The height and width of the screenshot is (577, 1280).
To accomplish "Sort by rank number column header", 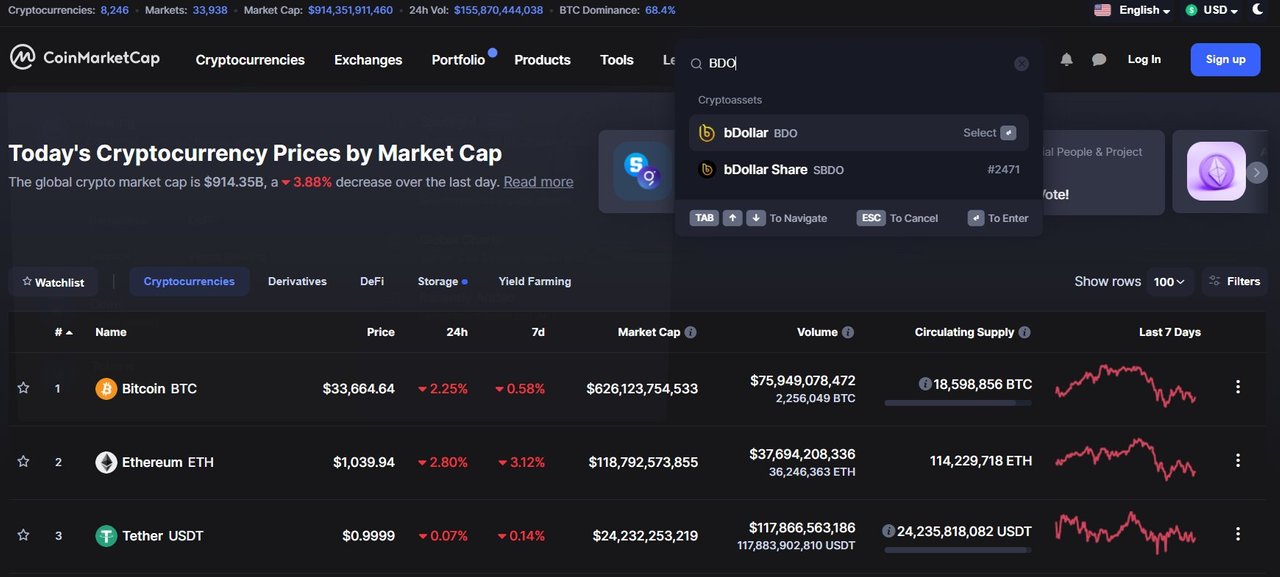I will 64,332.
